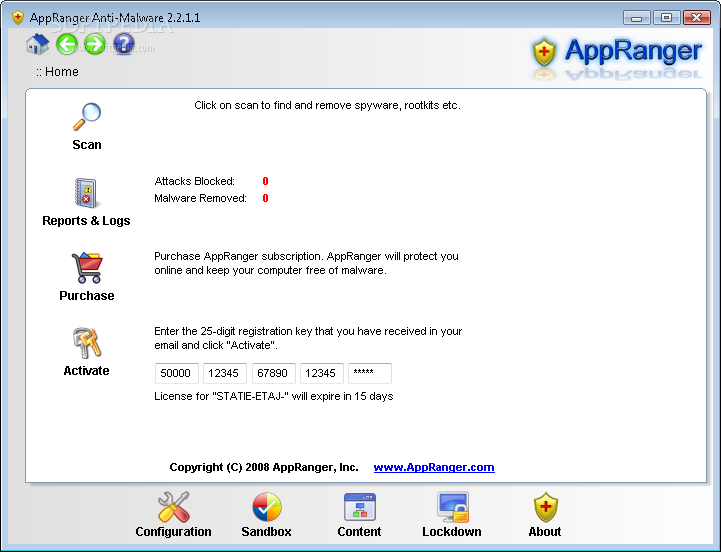Click the shopping cart Purchase icon

87,267
